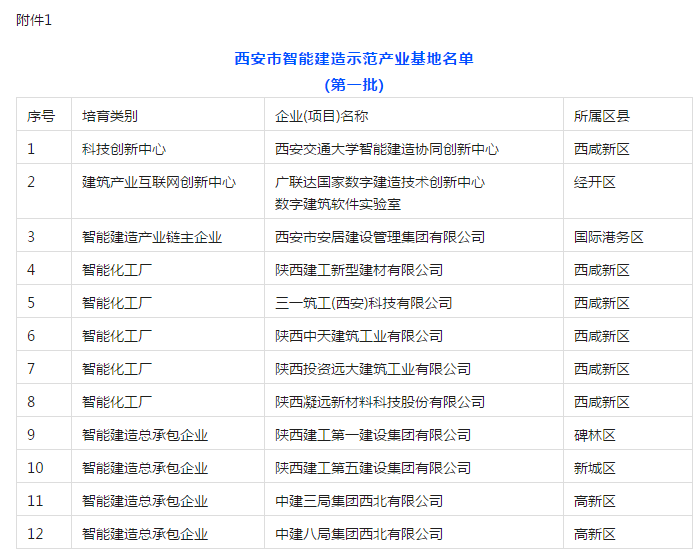Click the 智能建造产业链主企业 category cell

pyautogui.click(x=152, y=237)
